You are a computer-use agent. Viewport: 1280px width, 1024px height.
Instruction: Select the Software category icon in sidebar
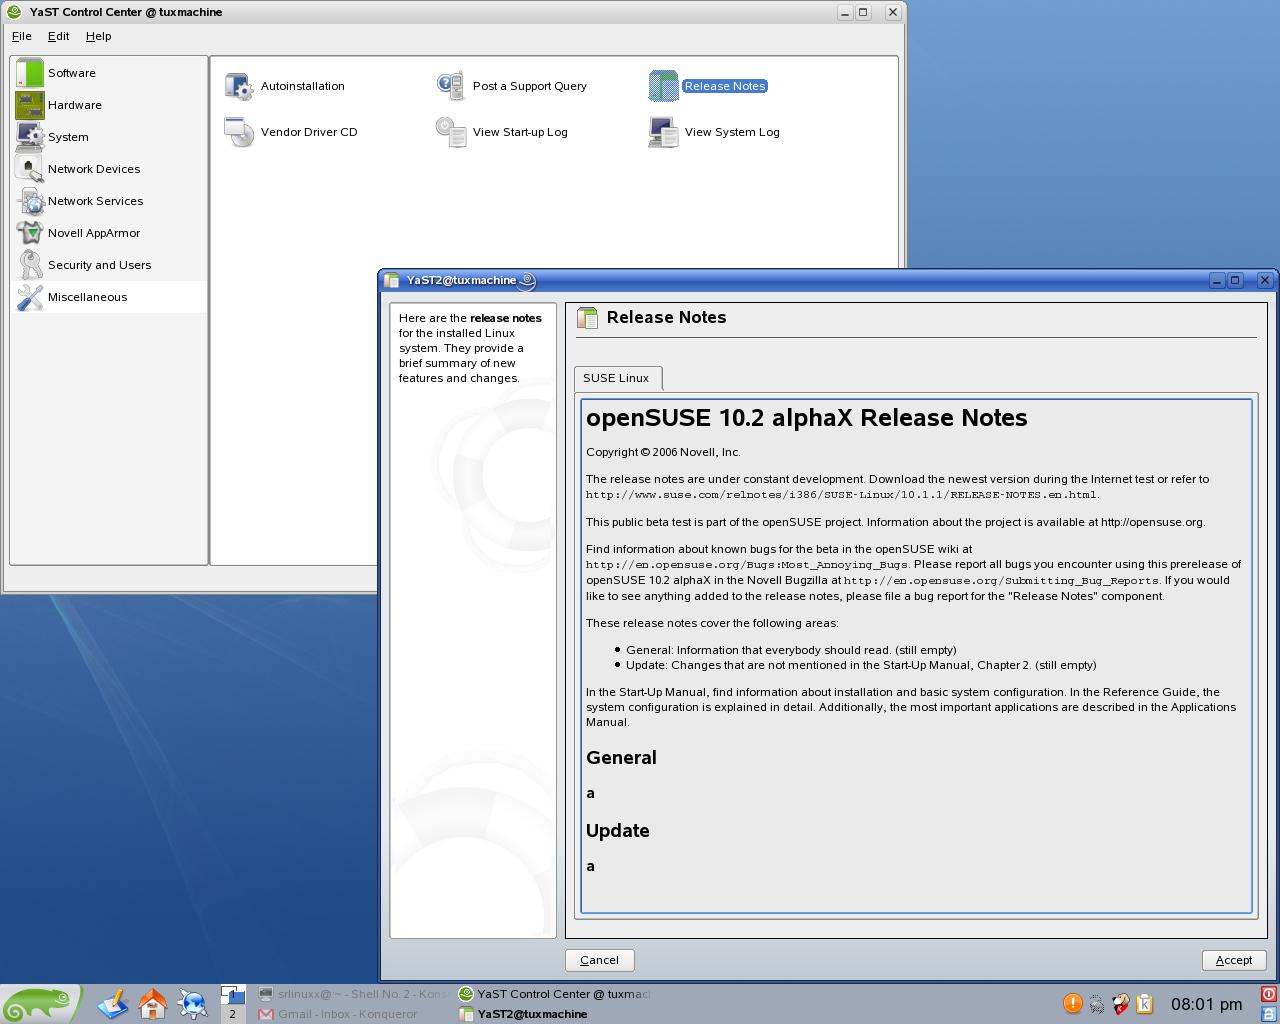(x=30, y=73)
